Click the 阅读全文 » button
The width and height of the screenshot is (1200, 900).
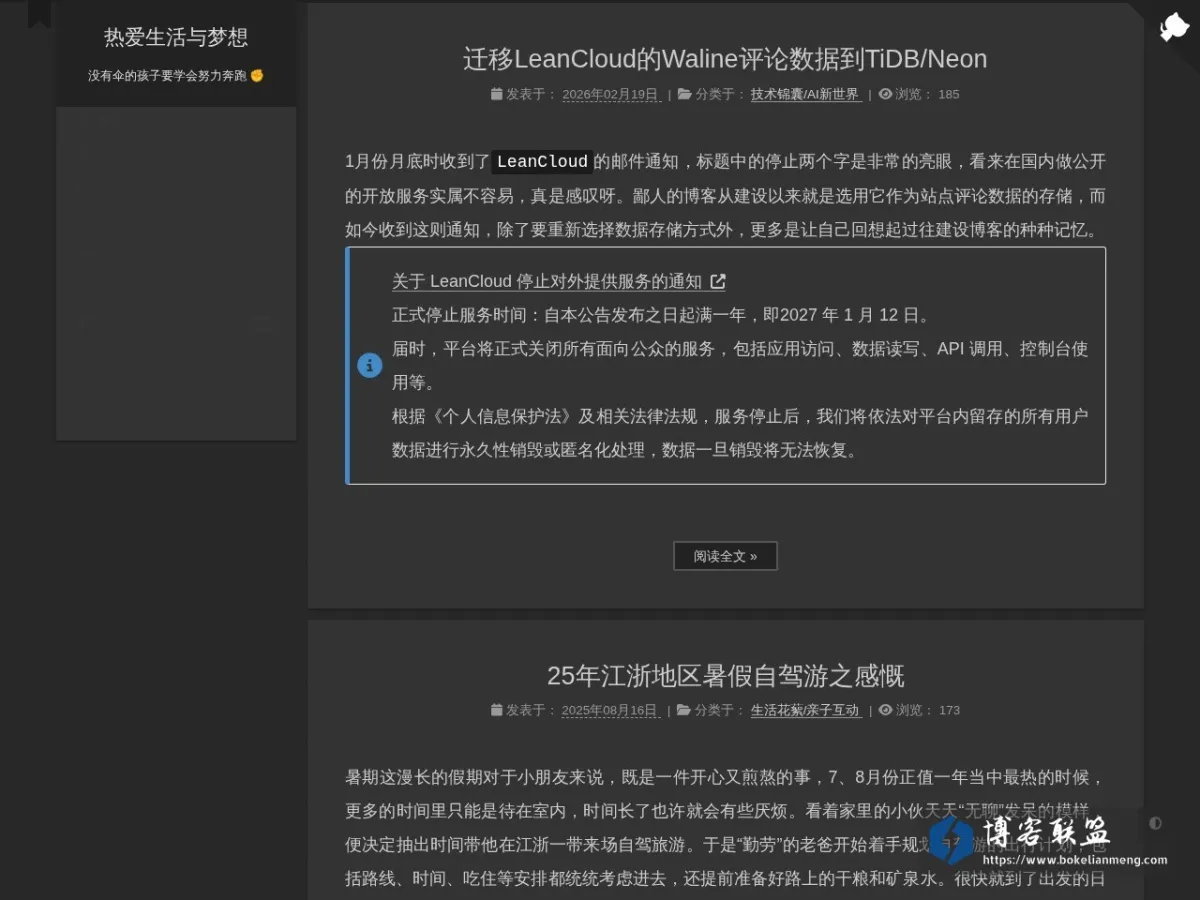[x=725, y=556]
